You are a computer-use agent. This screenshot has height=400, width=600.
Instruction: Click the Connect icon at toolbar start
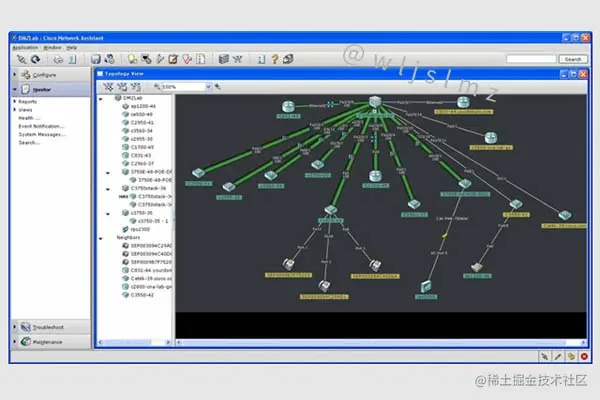pos(21,59)
